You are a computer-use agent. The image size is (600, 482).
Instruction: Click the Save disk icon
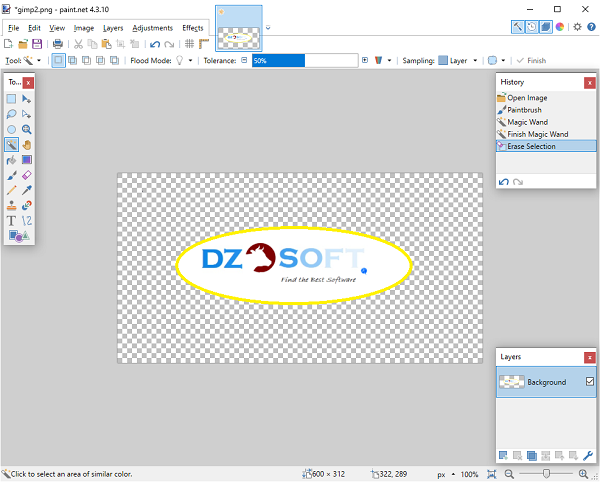pyautogui.click(x=37, y=44)
